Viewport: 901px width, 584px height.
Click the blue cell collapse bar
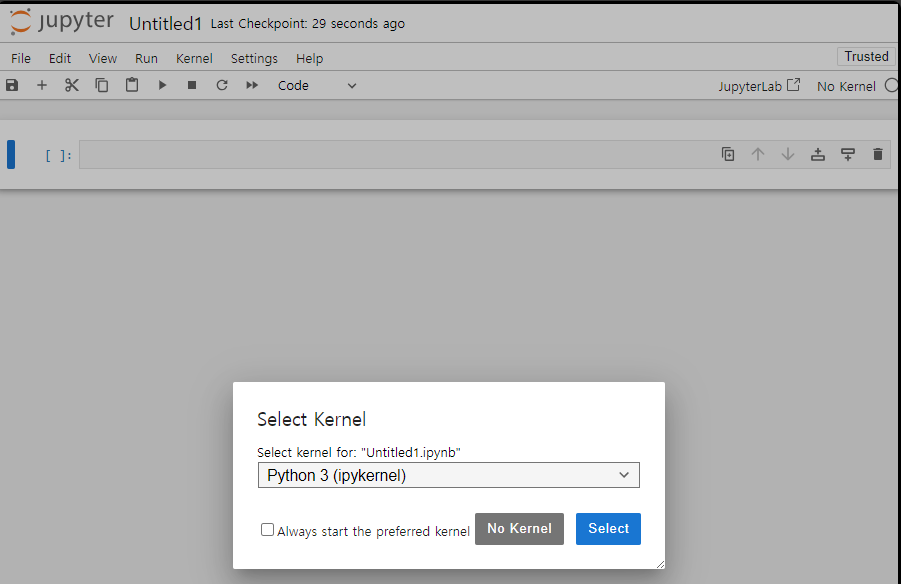[x=11, y=155]
